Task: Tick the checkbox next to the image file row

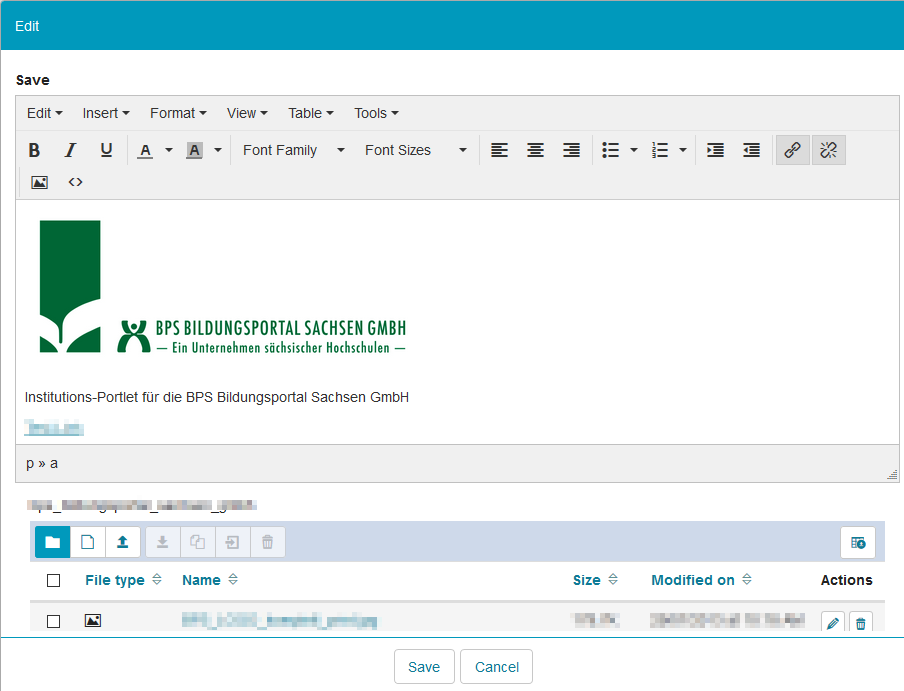Action: pos(53,620)
